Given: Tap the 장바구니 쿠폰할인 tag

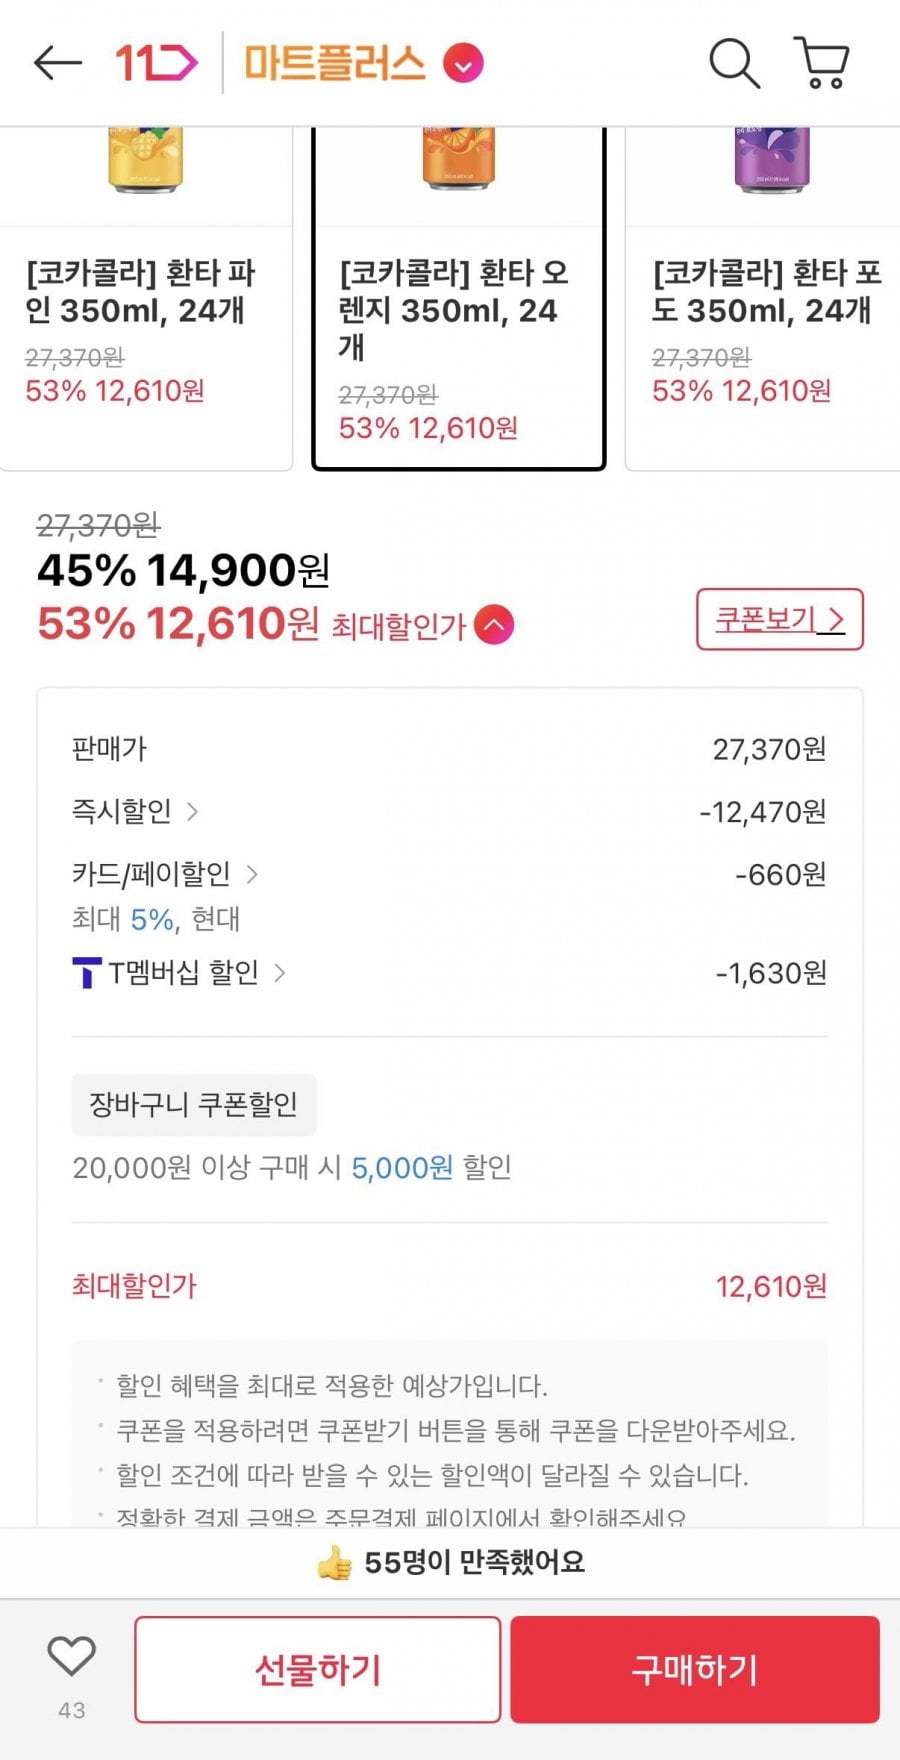Looking at the screenshot, I should 194,1105.
